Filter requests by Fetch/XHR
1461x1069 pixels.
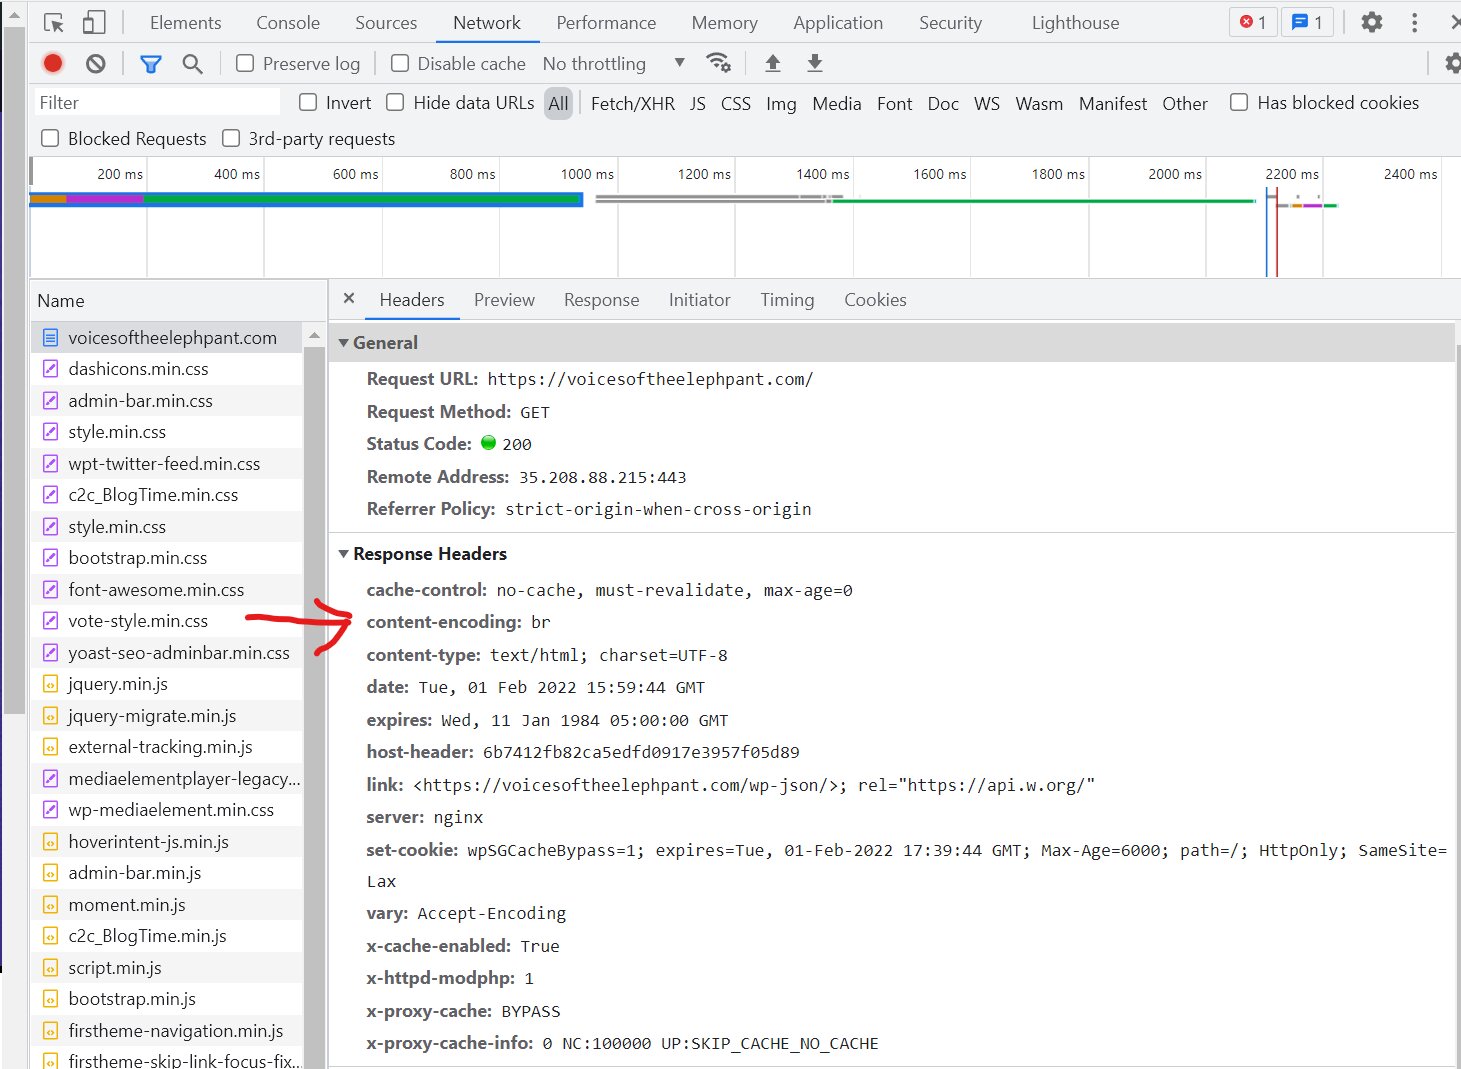click(633, 103)
